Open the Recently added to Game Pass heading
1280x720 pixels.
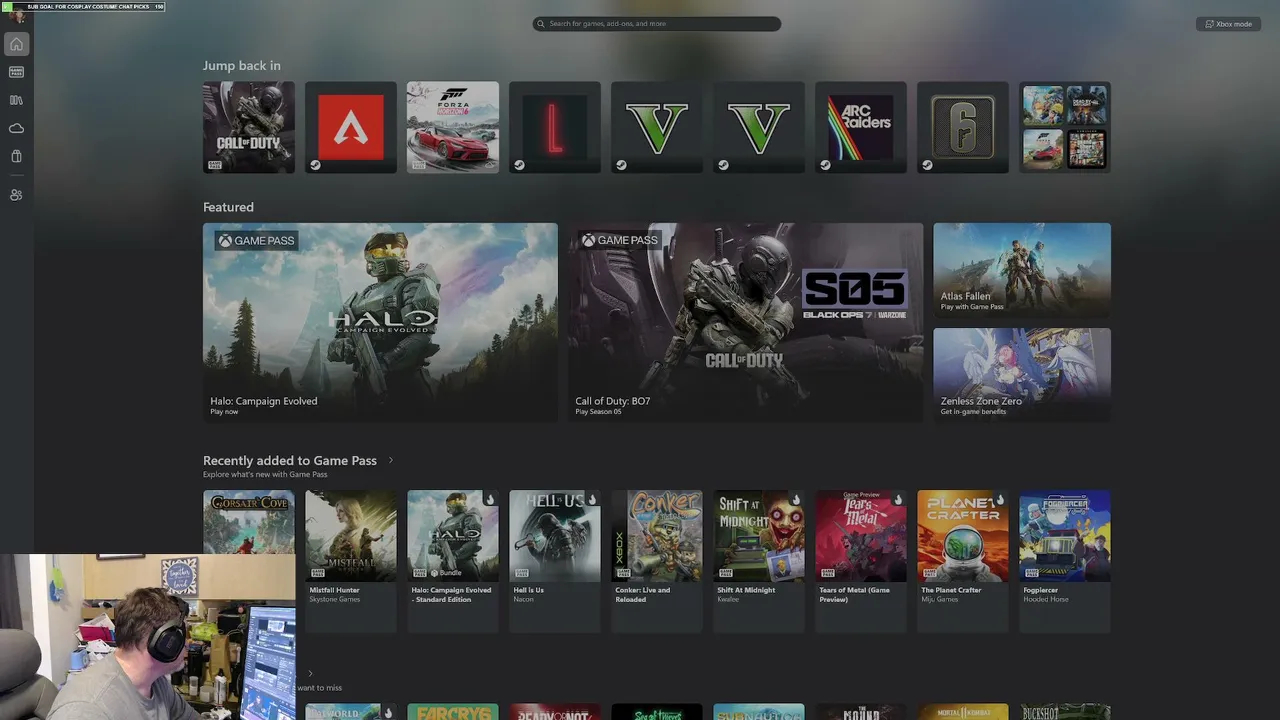click(x=290, y=461)
